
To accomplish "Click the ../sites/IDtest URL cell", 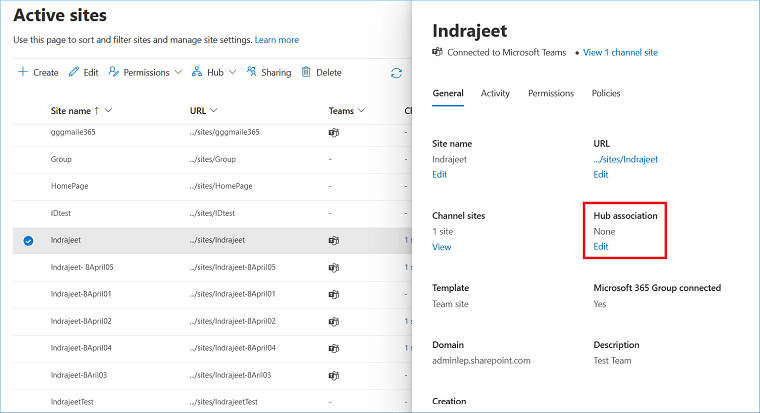I will click(212, 213).
